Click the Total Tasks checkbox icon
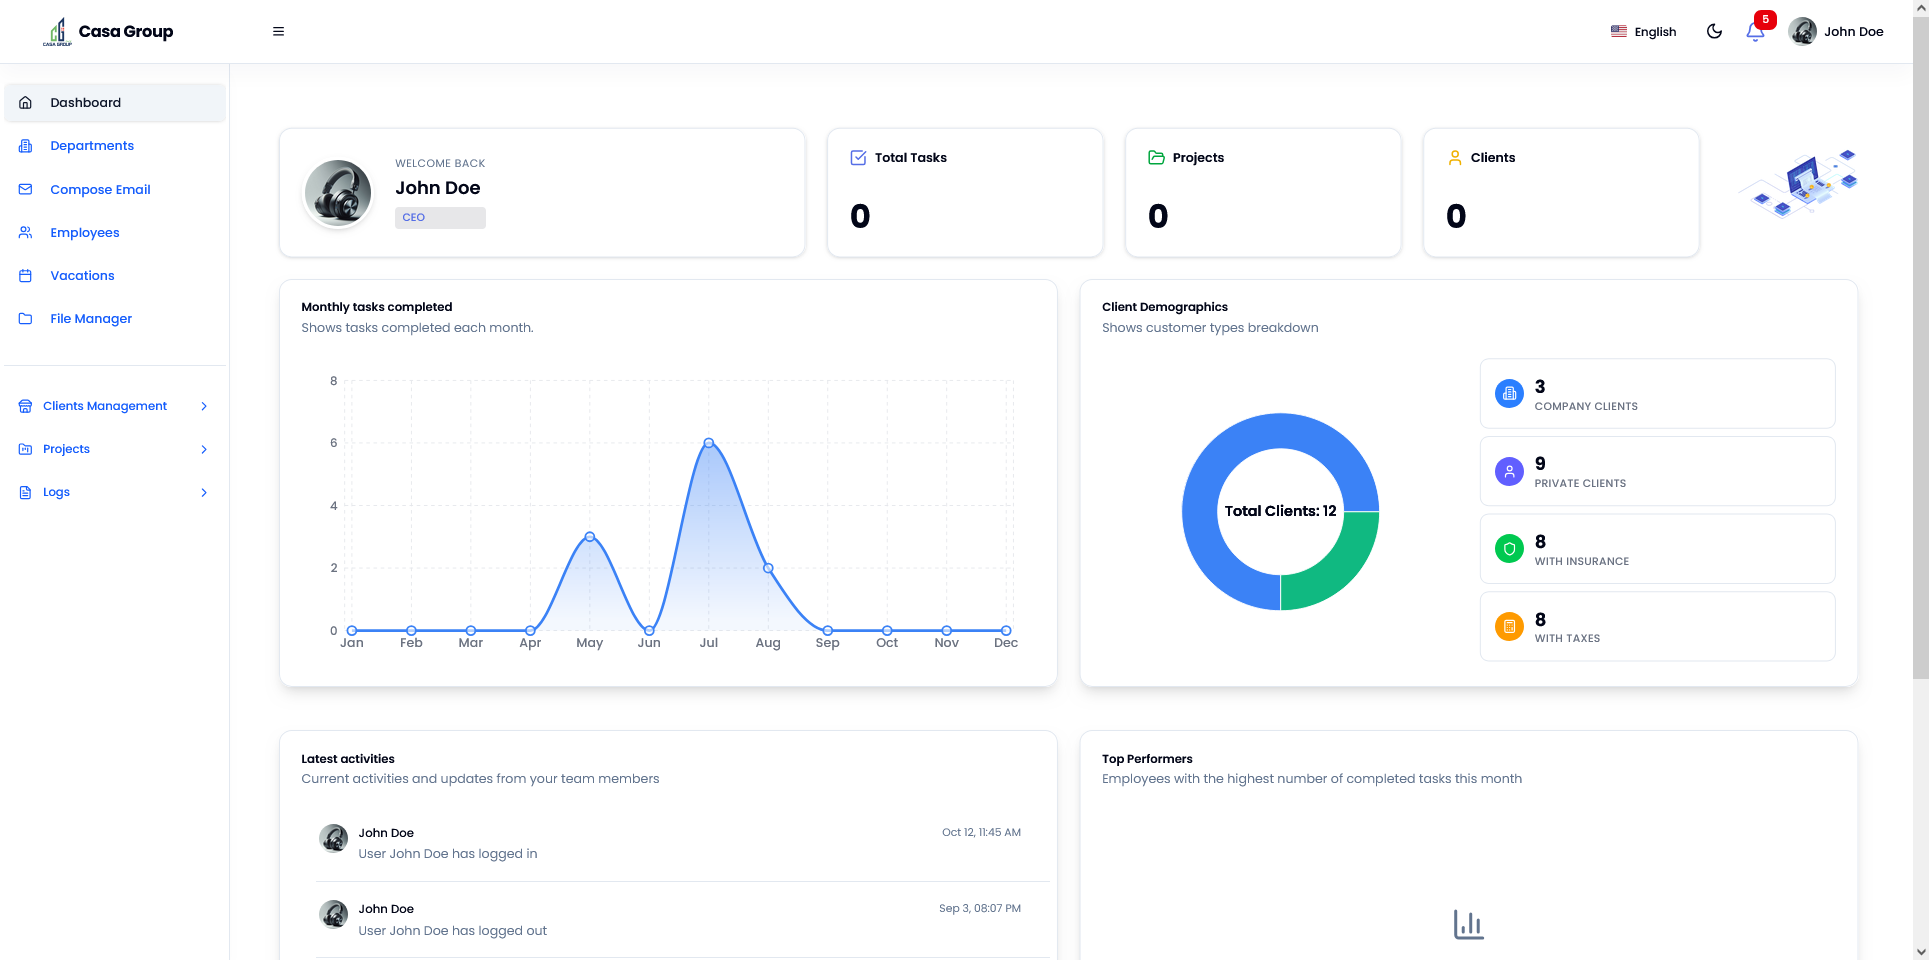 point(858,158)
